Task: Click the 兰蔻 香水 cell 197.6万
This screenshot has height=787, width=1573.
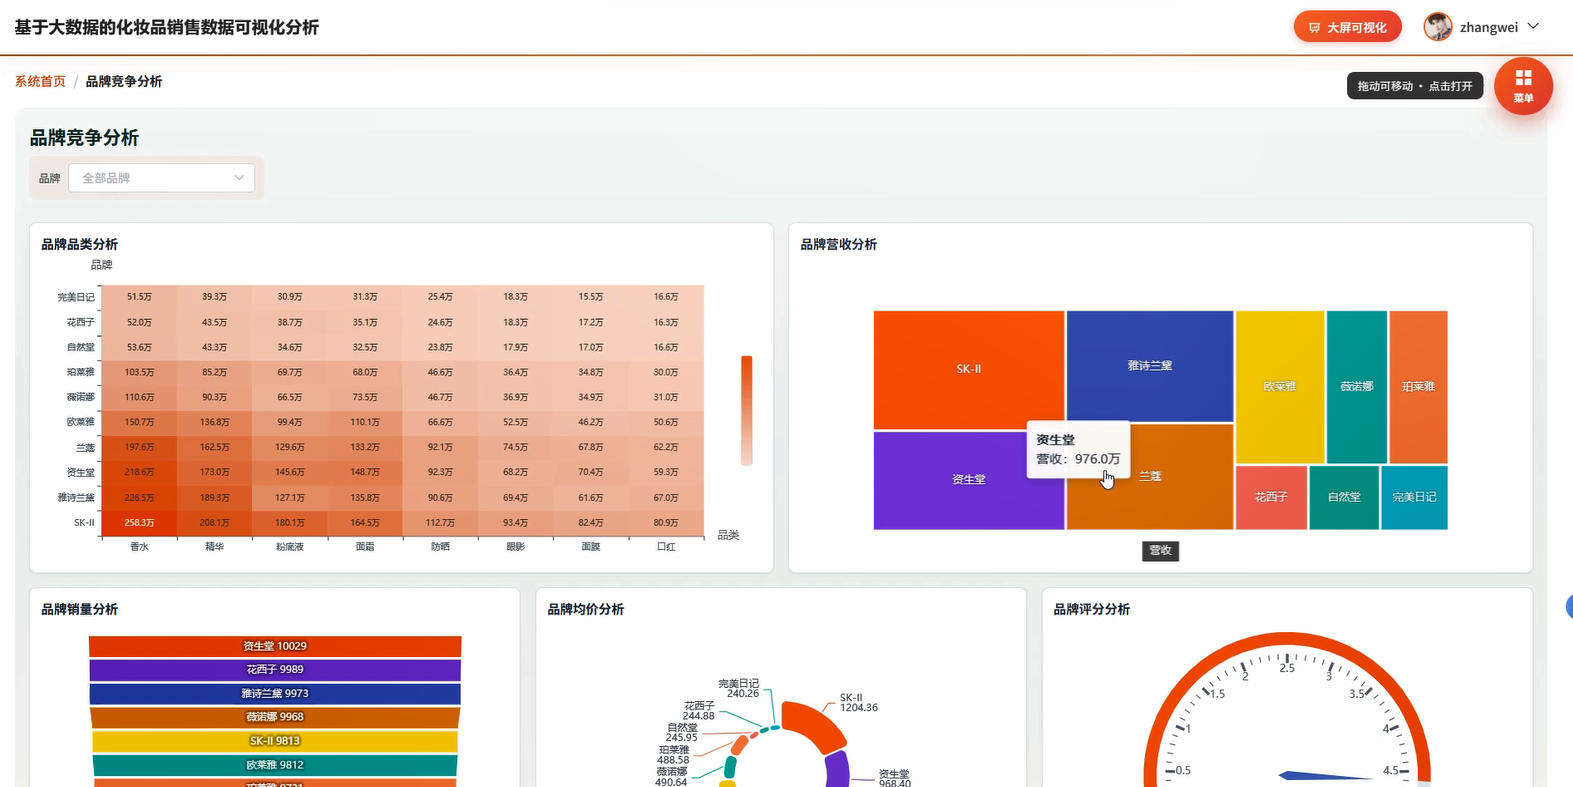Action: pyautogui.click(x=139, y=448)
